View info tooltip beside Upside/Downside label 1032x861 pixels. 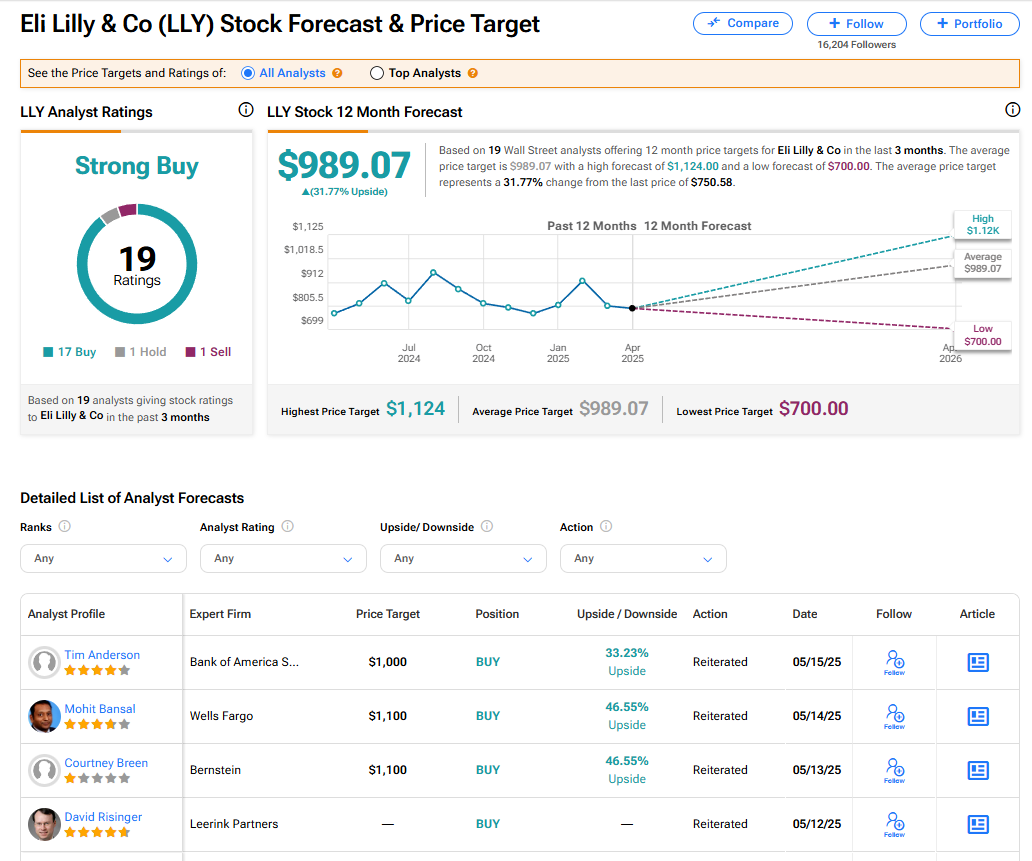pyautogui.click(x=487, y=526)
